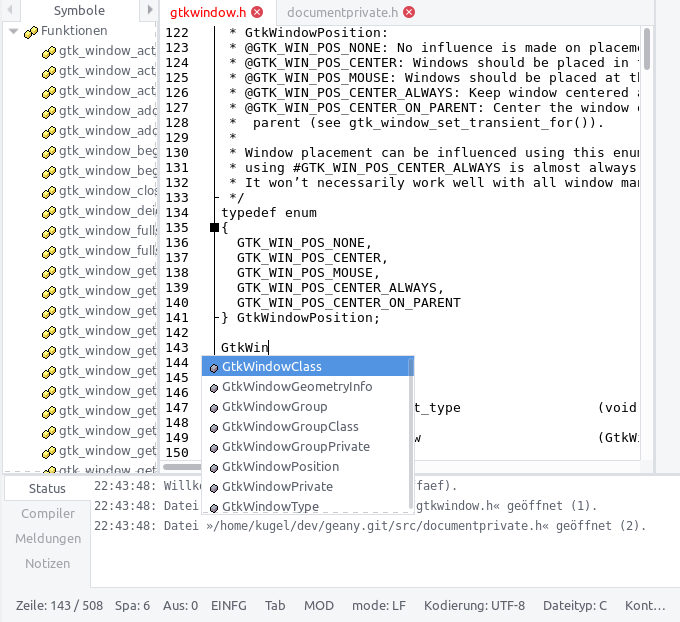The width and height of the screenshot is (680, 622).
Task: Open the Symbole sidebar tab
Action: tap(79, 10)
